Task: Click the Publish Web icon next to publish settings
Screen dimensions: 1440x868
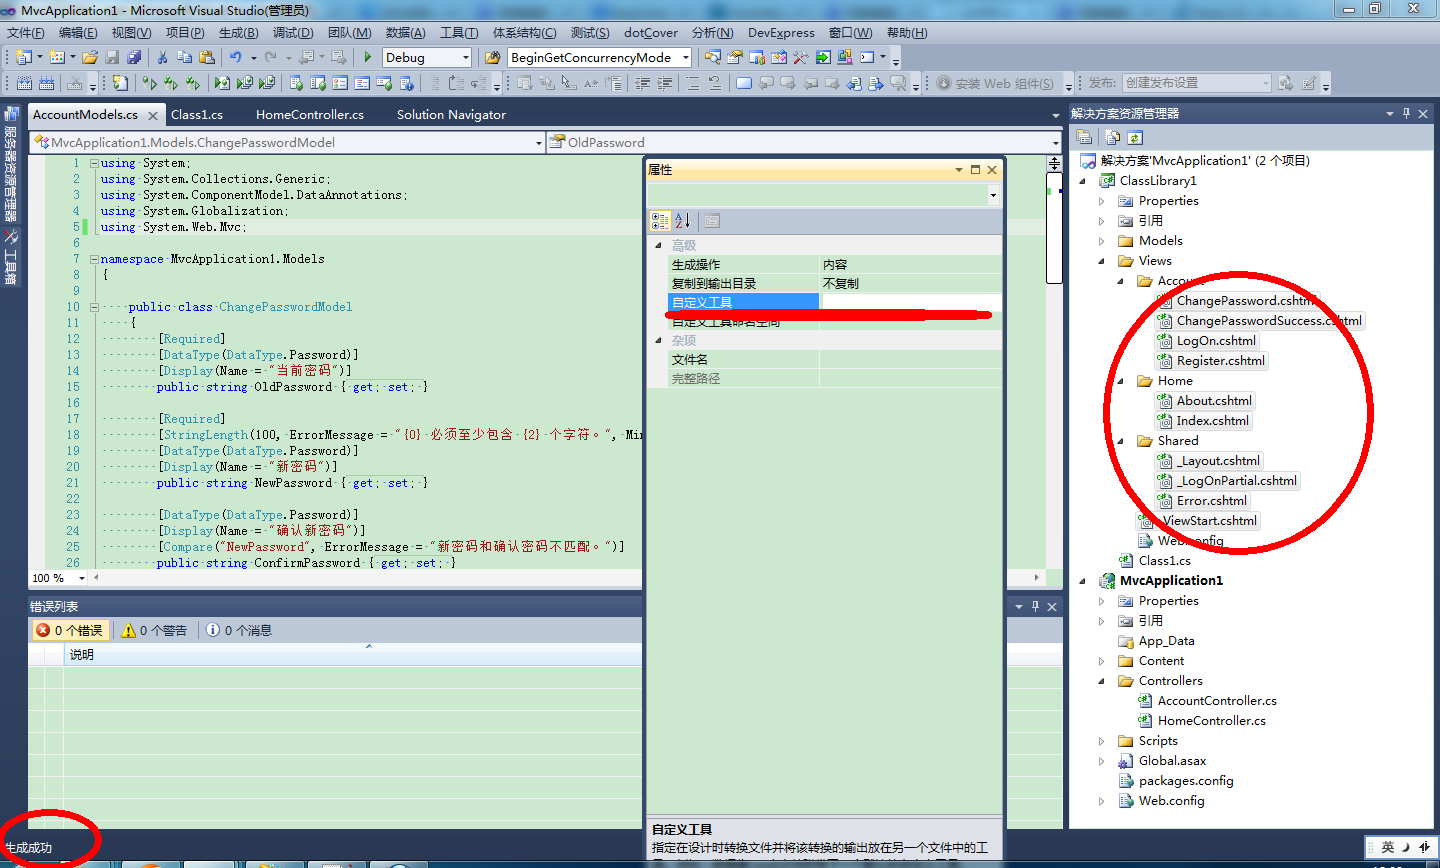Action: pos(1285,83)
